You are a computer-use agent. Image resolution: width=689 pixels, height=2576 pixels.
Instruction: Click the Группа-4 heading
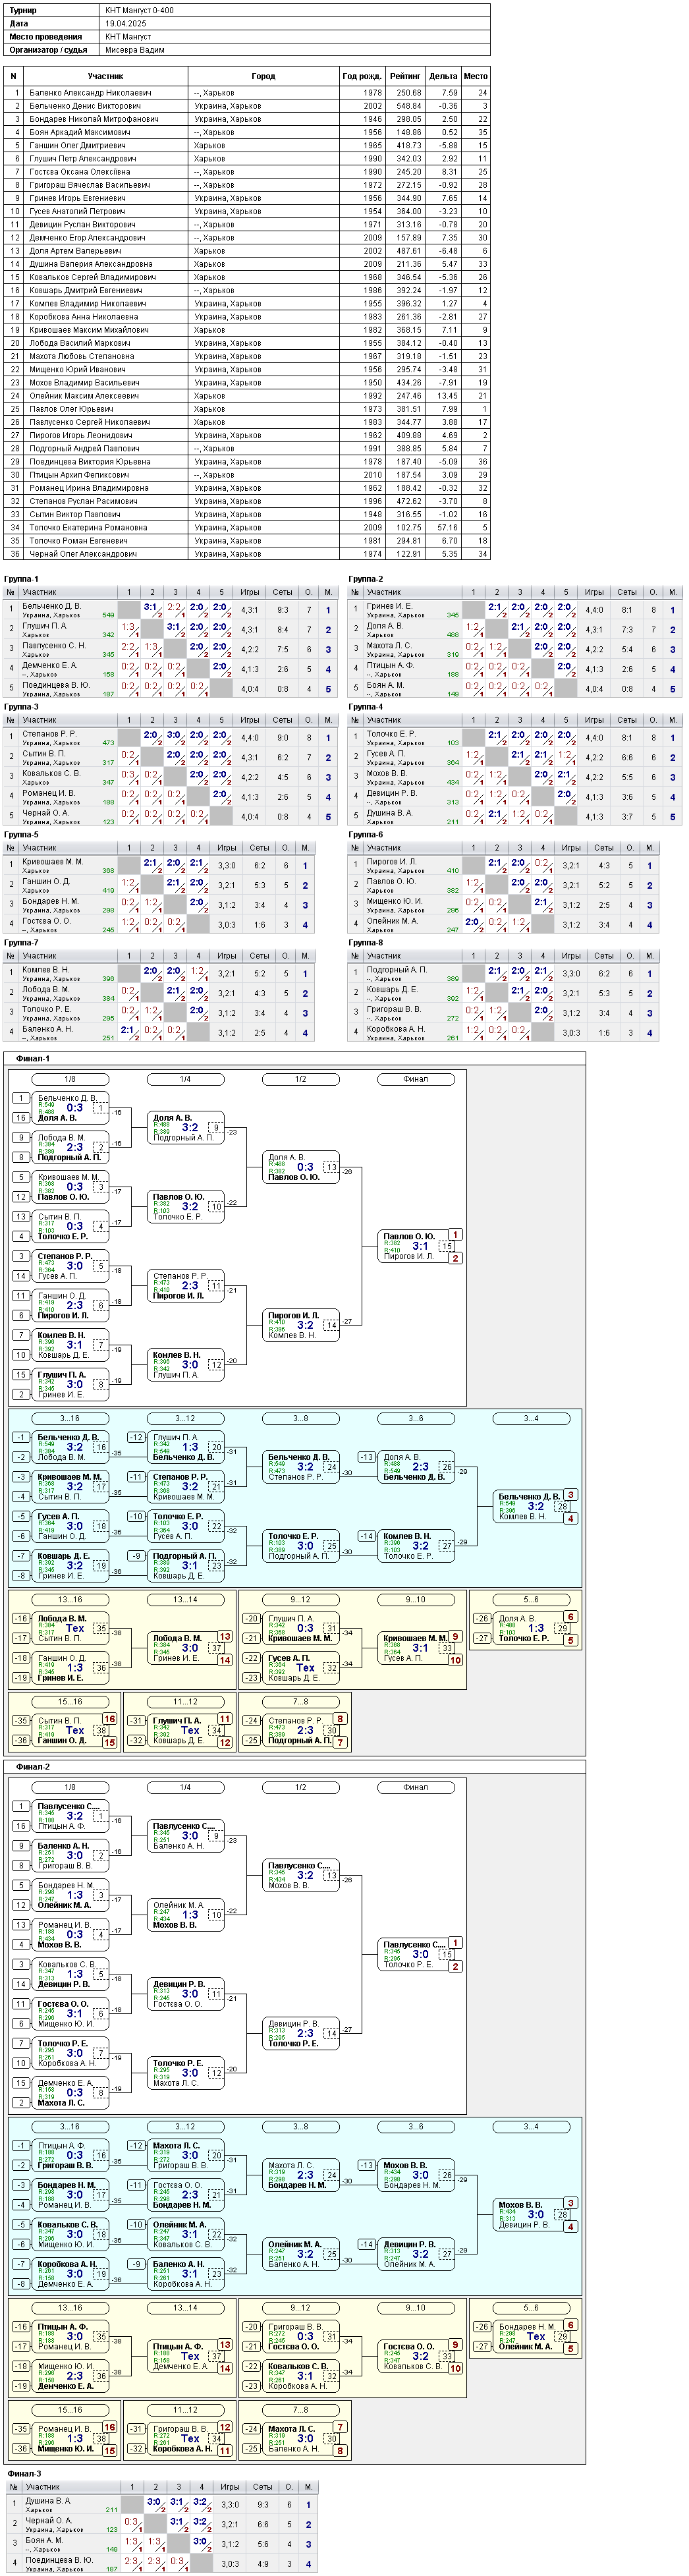(366, 707)
